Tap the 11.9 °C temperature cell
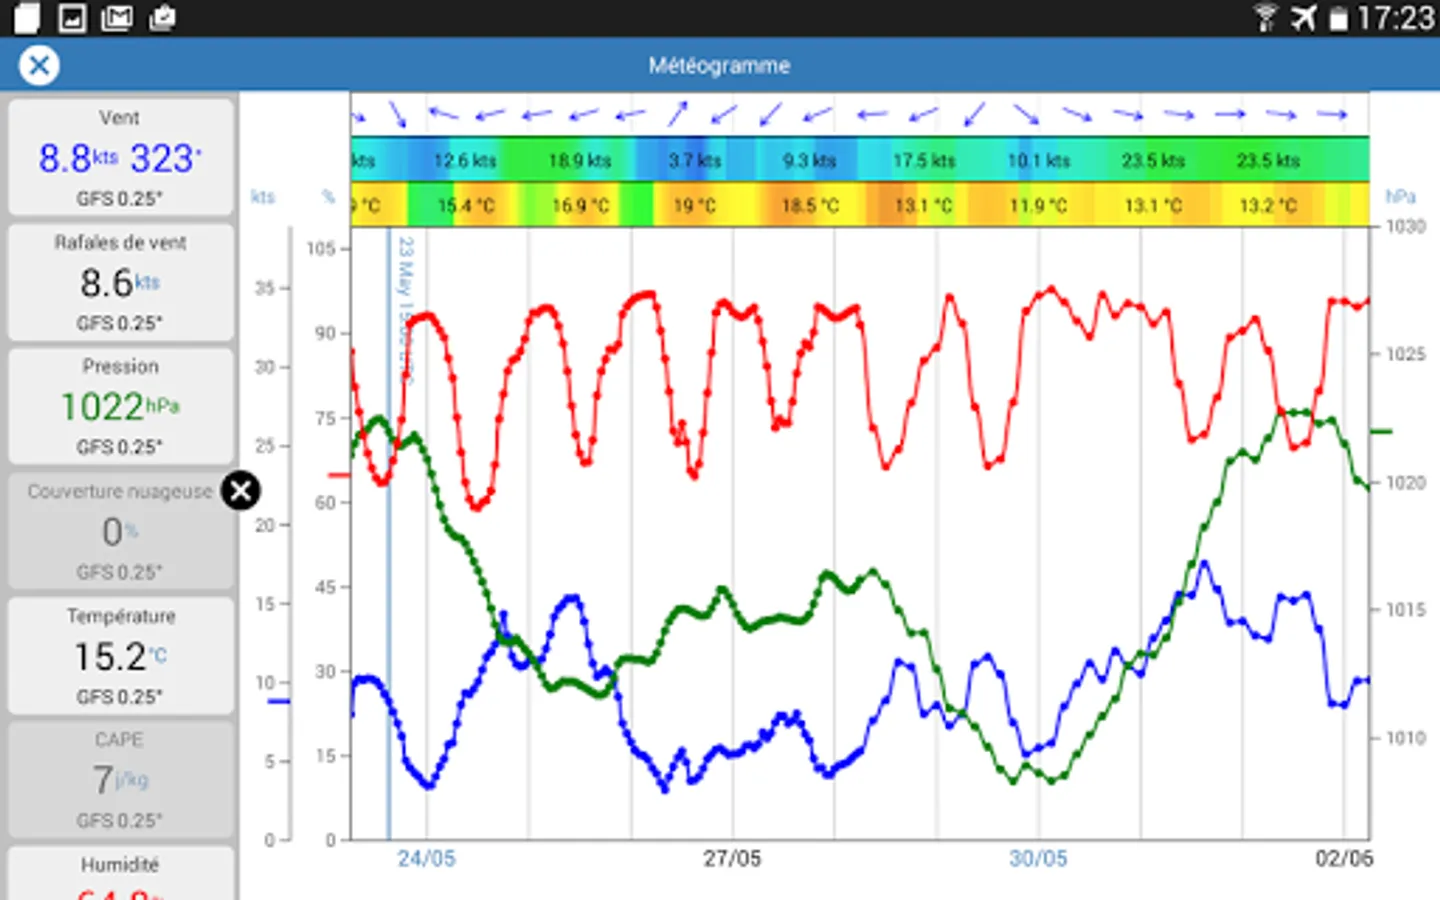Viewport: 1440px width, 900px height. pos(1039,206)
